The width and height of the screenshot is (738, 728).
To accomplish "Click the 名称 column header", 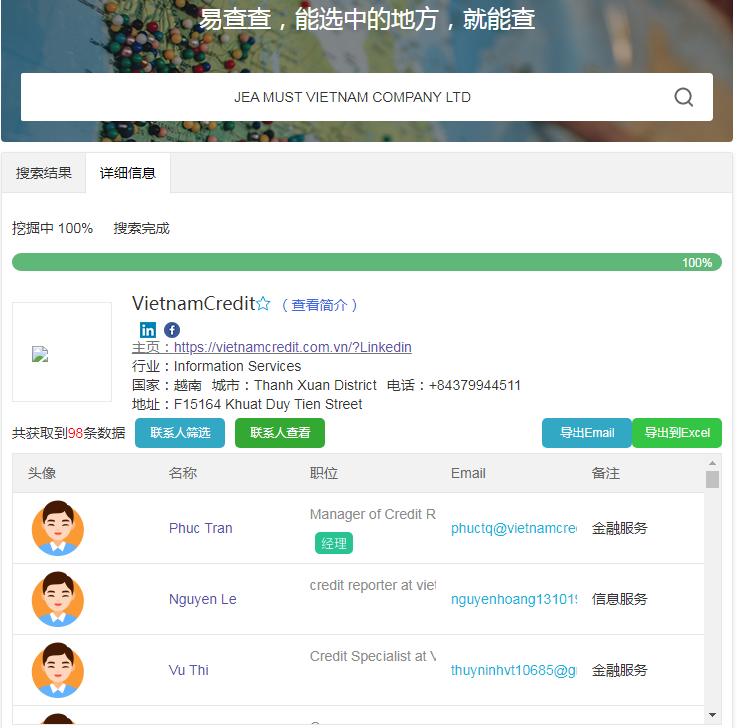I will (x=183, y=473).
